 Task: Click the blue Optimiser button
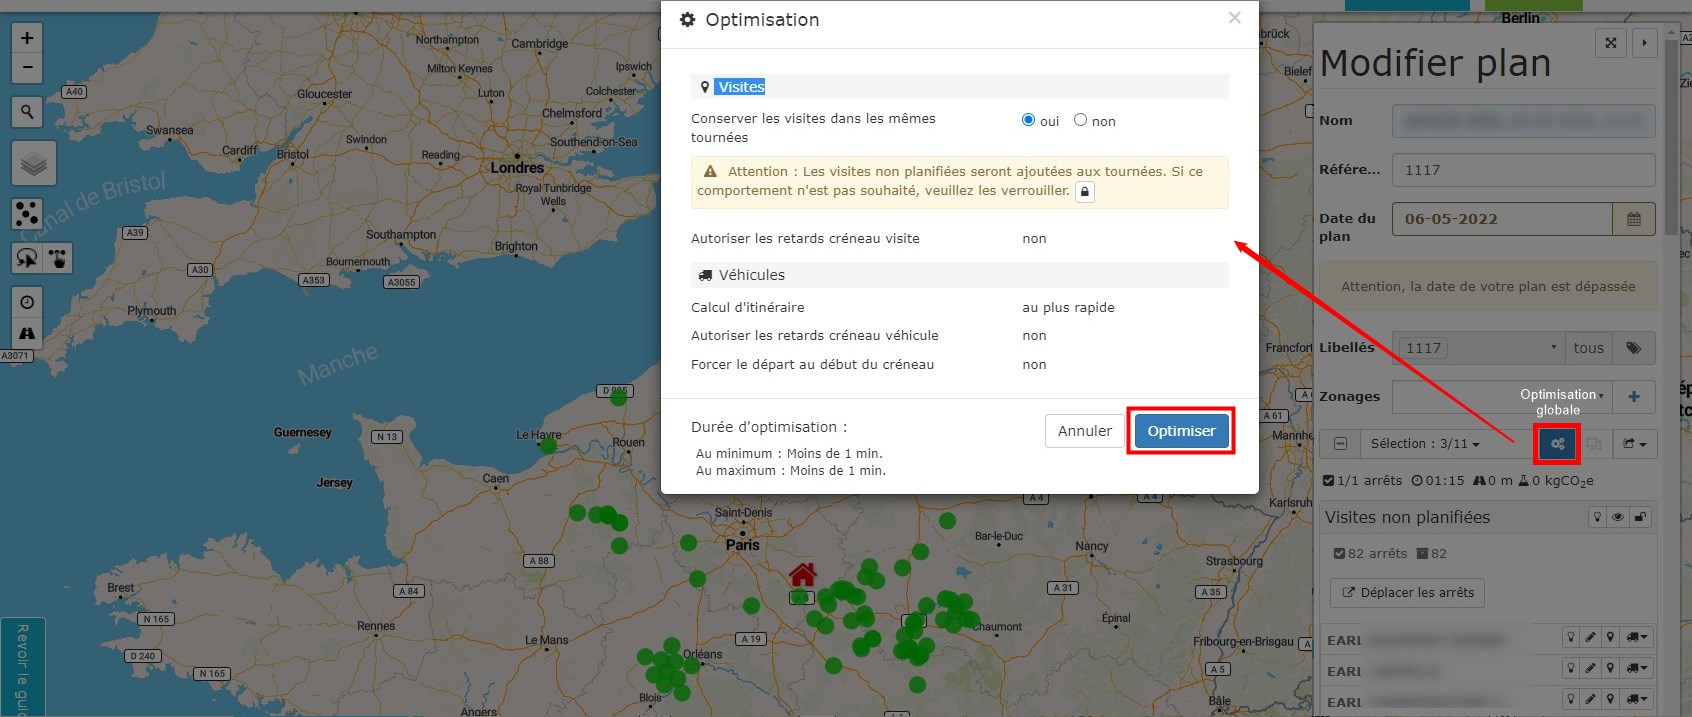(1181, 431)
